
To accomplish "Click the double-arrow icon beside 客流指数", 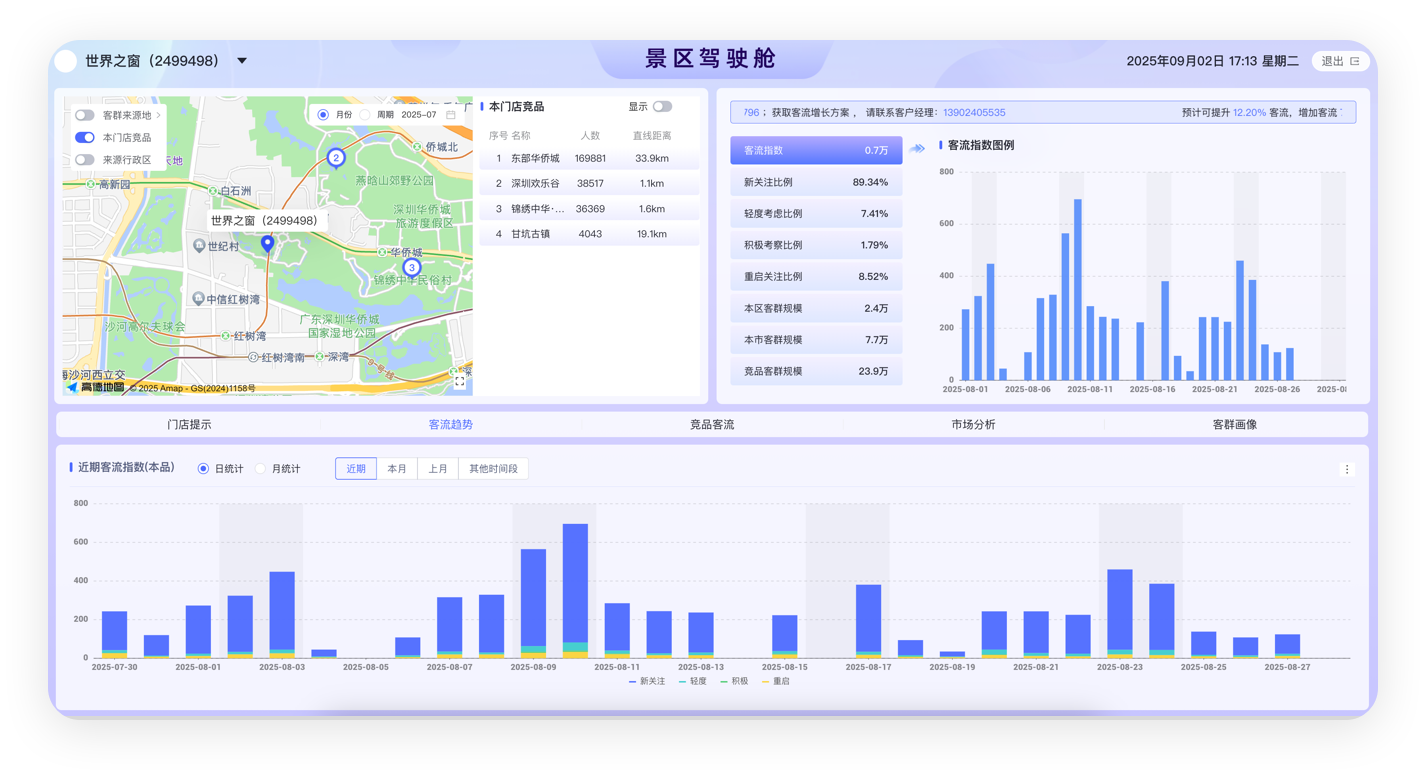I will click(x=917, y=150).
